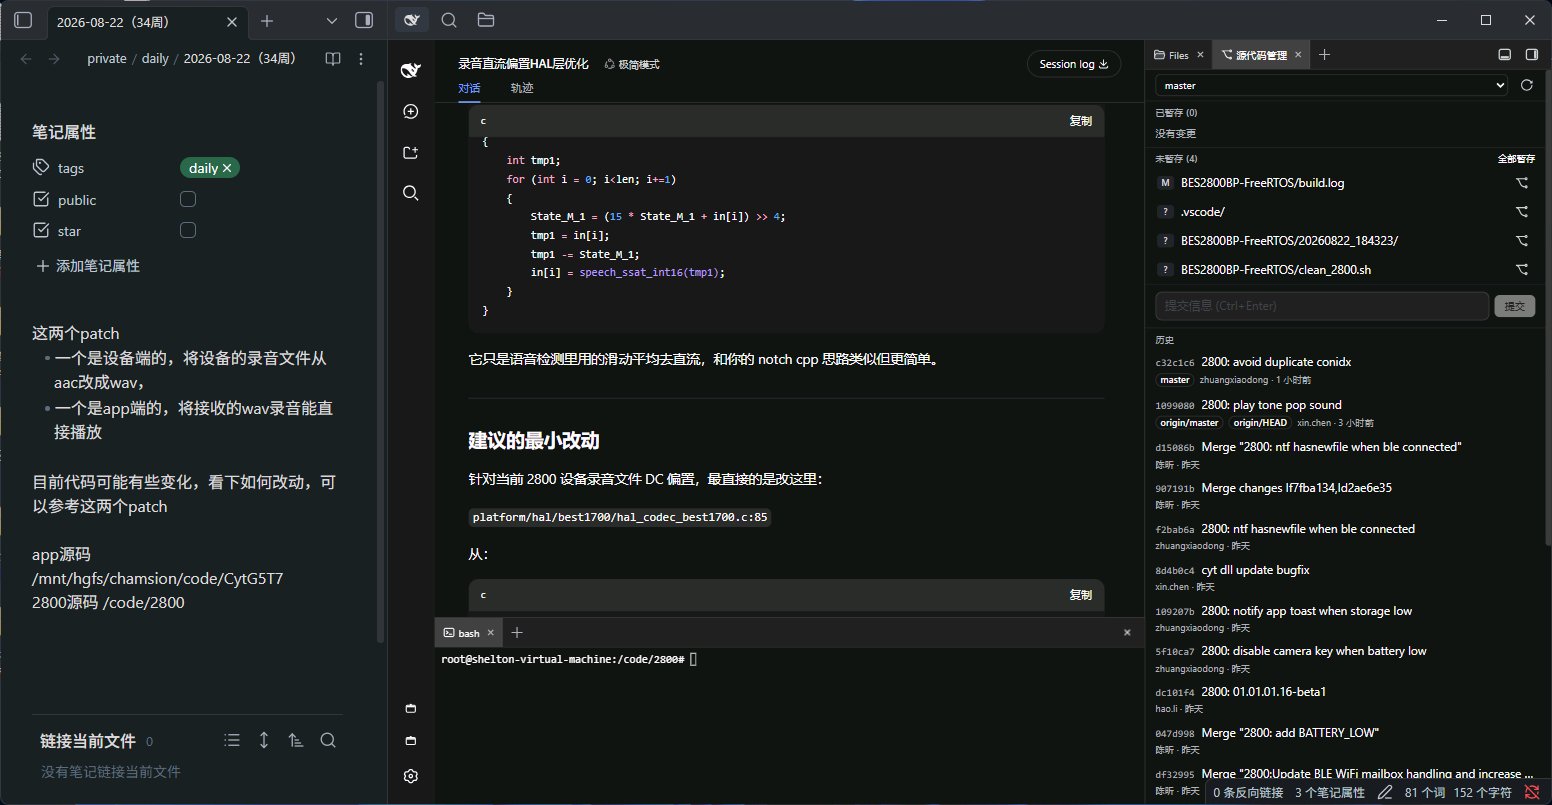Viewport: 1552px width, 805px height.
Task: Switch to the Files tab
Action: click(x=1171, y=55)
